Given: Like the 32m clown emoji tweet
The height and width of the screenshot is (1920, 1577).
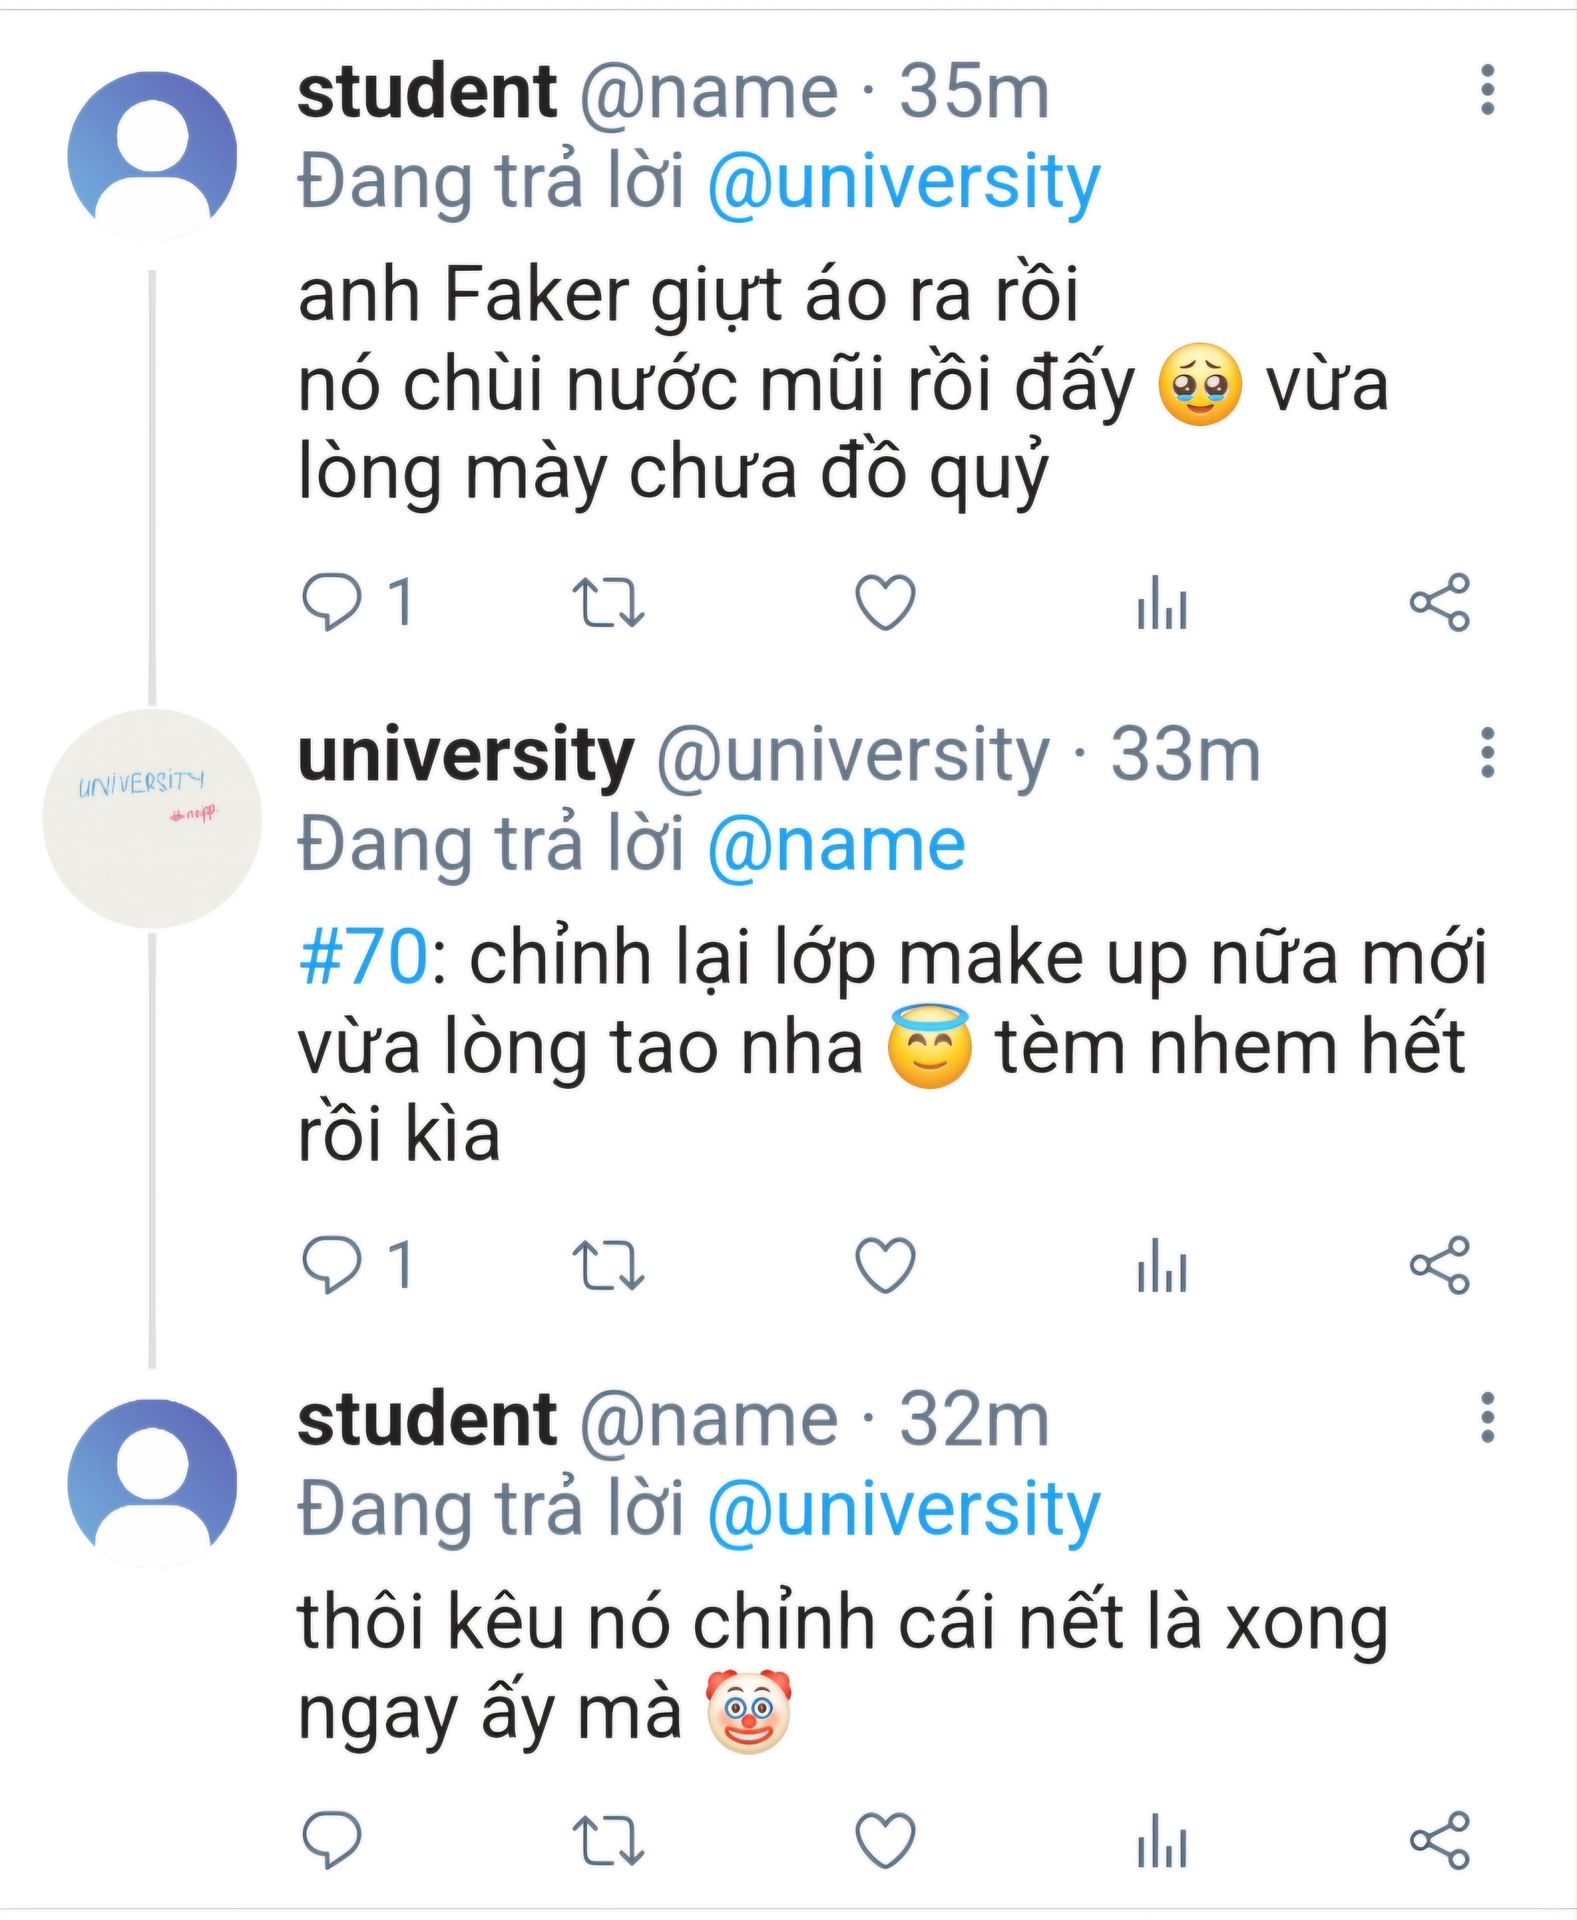Looking at the screenshot, I should click(x=885, y=1840).
